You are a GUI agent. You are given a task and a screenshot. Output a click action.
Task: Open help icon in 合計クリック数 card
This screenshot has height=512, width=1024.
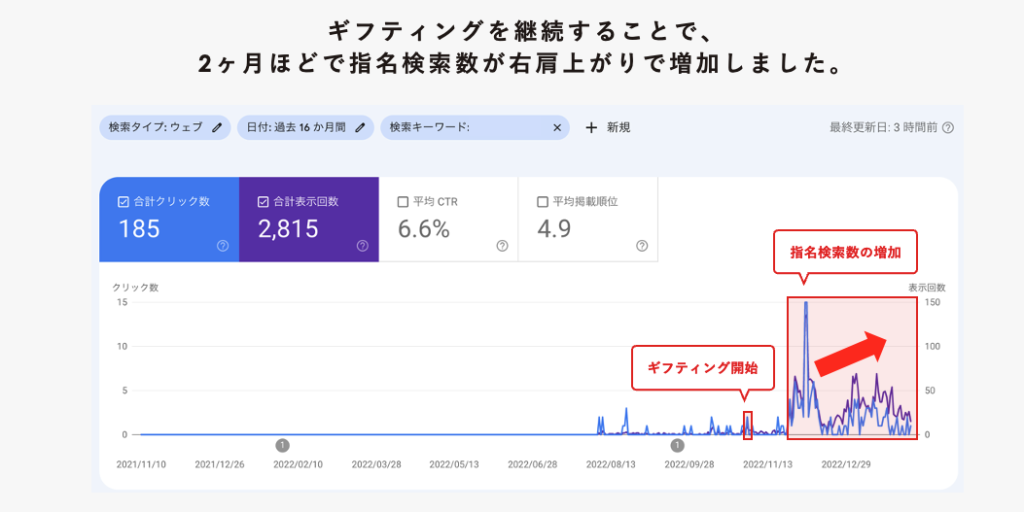222,246
